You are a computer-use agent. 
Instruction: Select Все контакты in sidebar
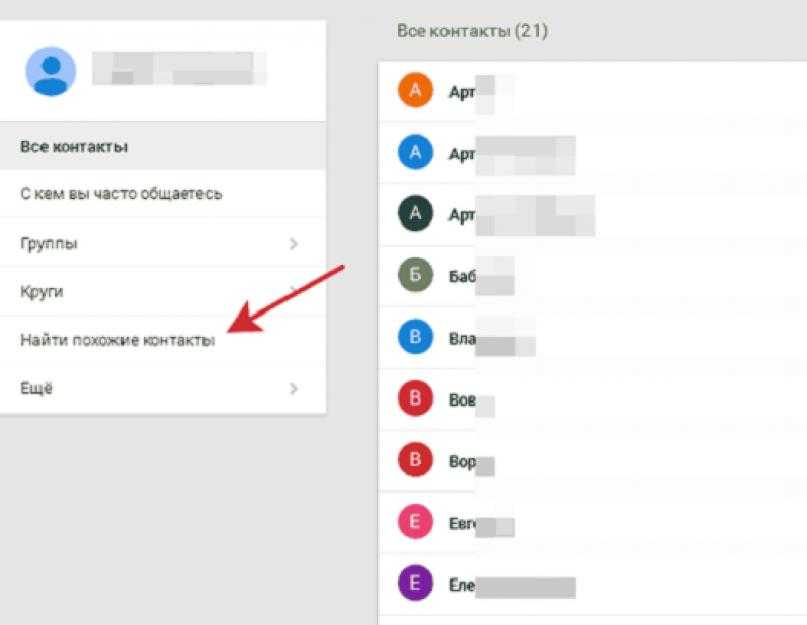point(163,147)
